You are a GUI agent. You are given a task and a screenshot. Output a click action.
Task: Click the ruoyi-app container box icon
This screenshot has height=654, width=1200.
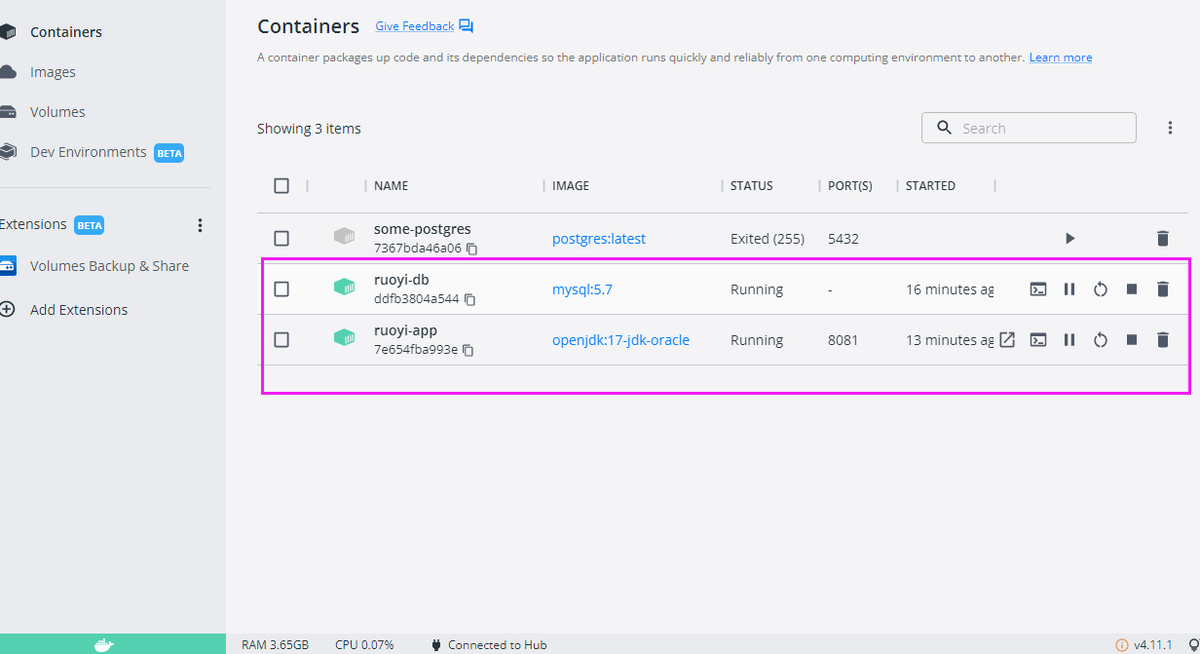344,339
